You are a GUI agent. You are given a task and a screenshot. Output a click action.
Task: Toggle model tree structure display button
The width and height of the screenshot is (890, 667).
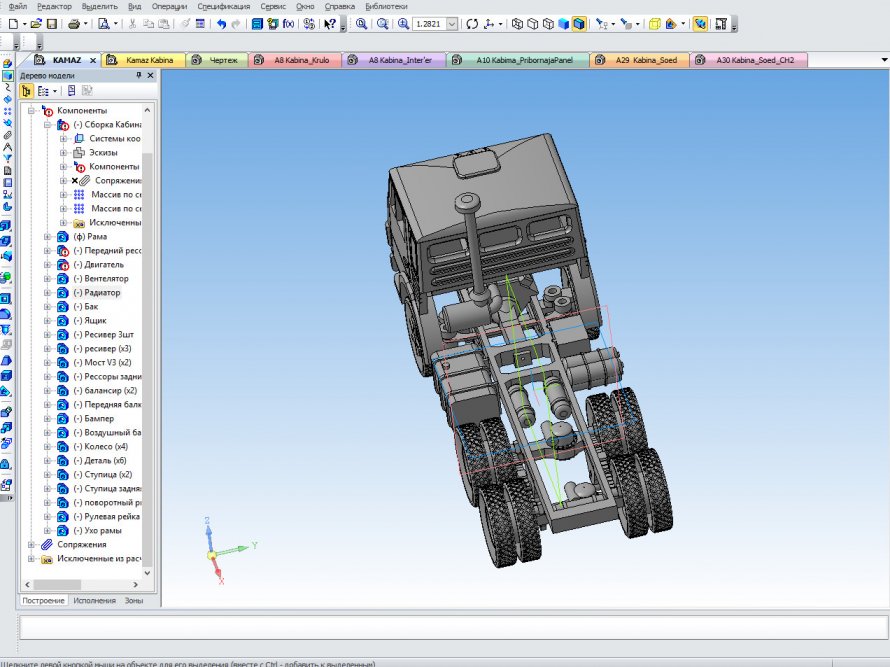[x=26, y=91]
